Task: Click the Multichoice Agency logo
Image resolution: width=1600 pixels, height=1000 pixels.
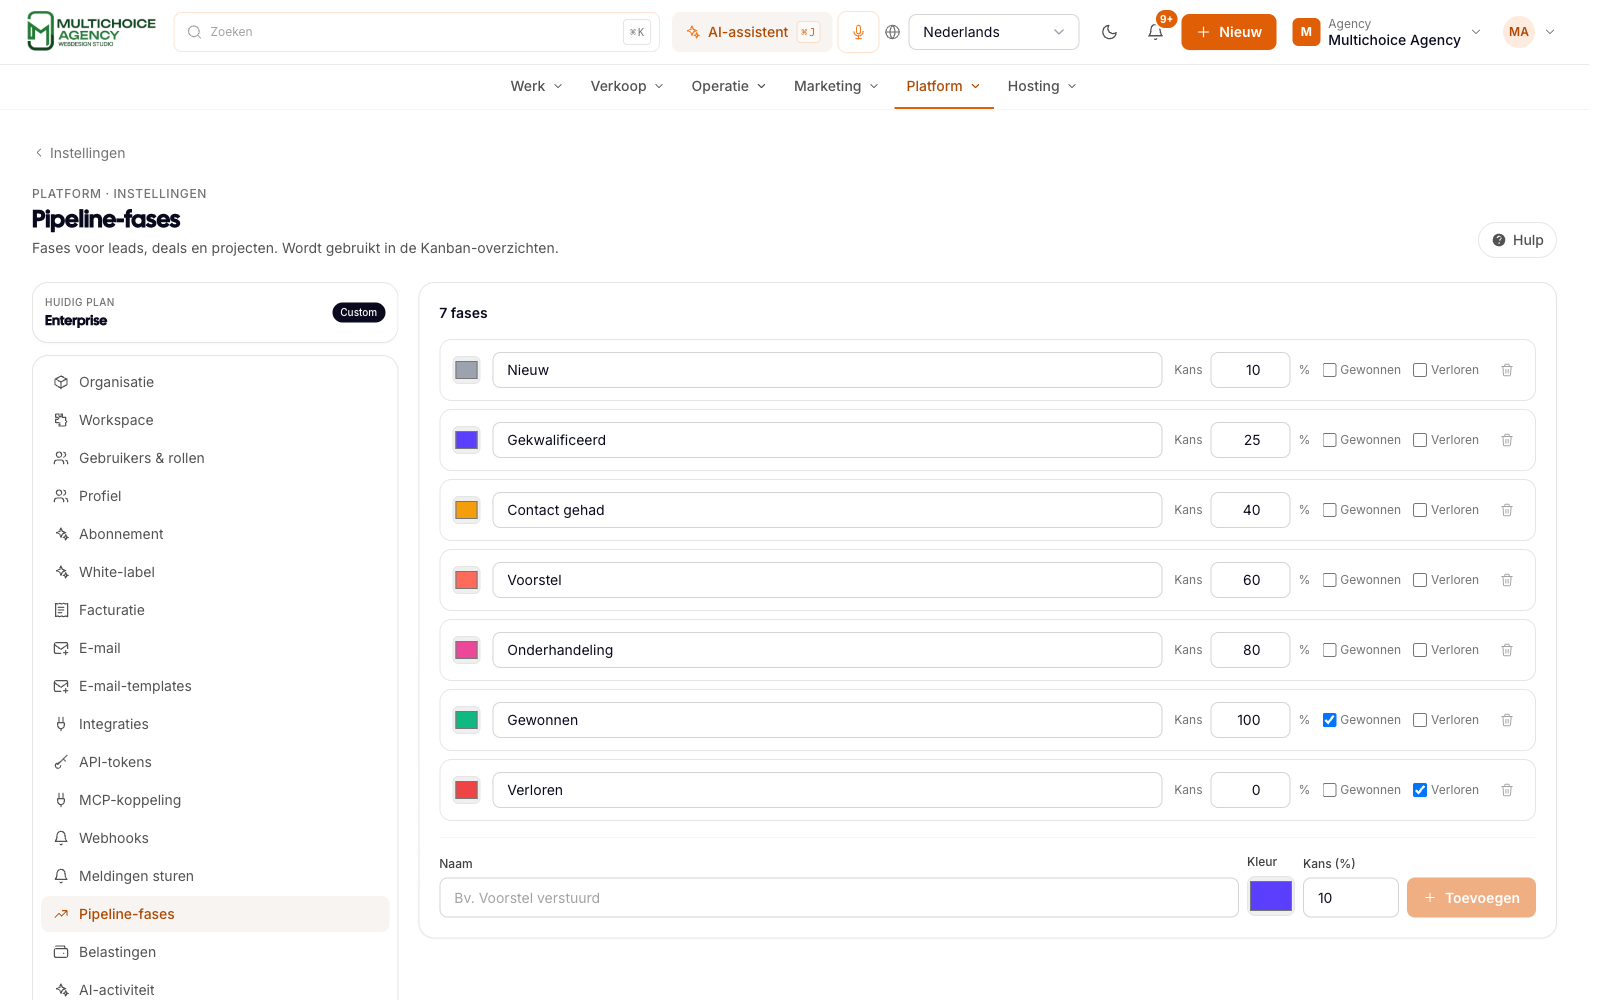Action: point(92,31)
